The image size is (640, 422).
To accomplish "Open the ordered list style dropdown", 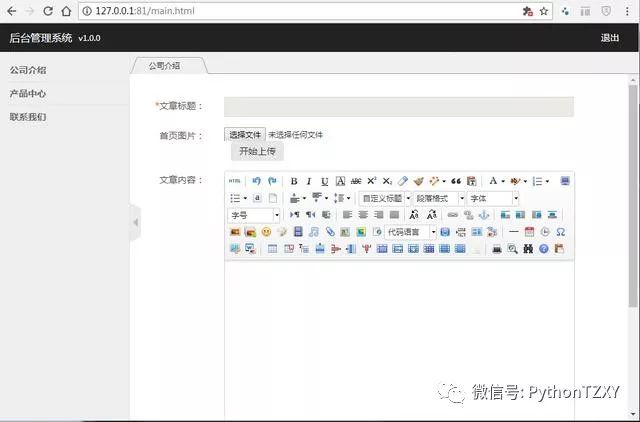I will pyautogui.click(x=547, y=181).
